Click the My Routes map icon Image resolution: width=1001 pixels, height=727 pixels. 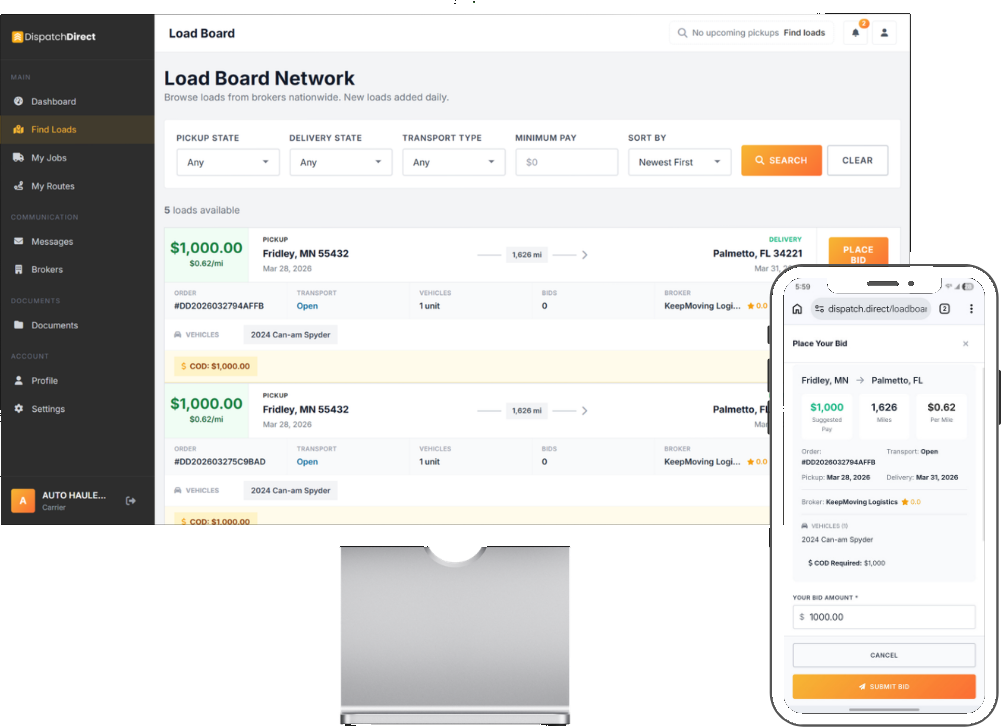tap(19, 186)
